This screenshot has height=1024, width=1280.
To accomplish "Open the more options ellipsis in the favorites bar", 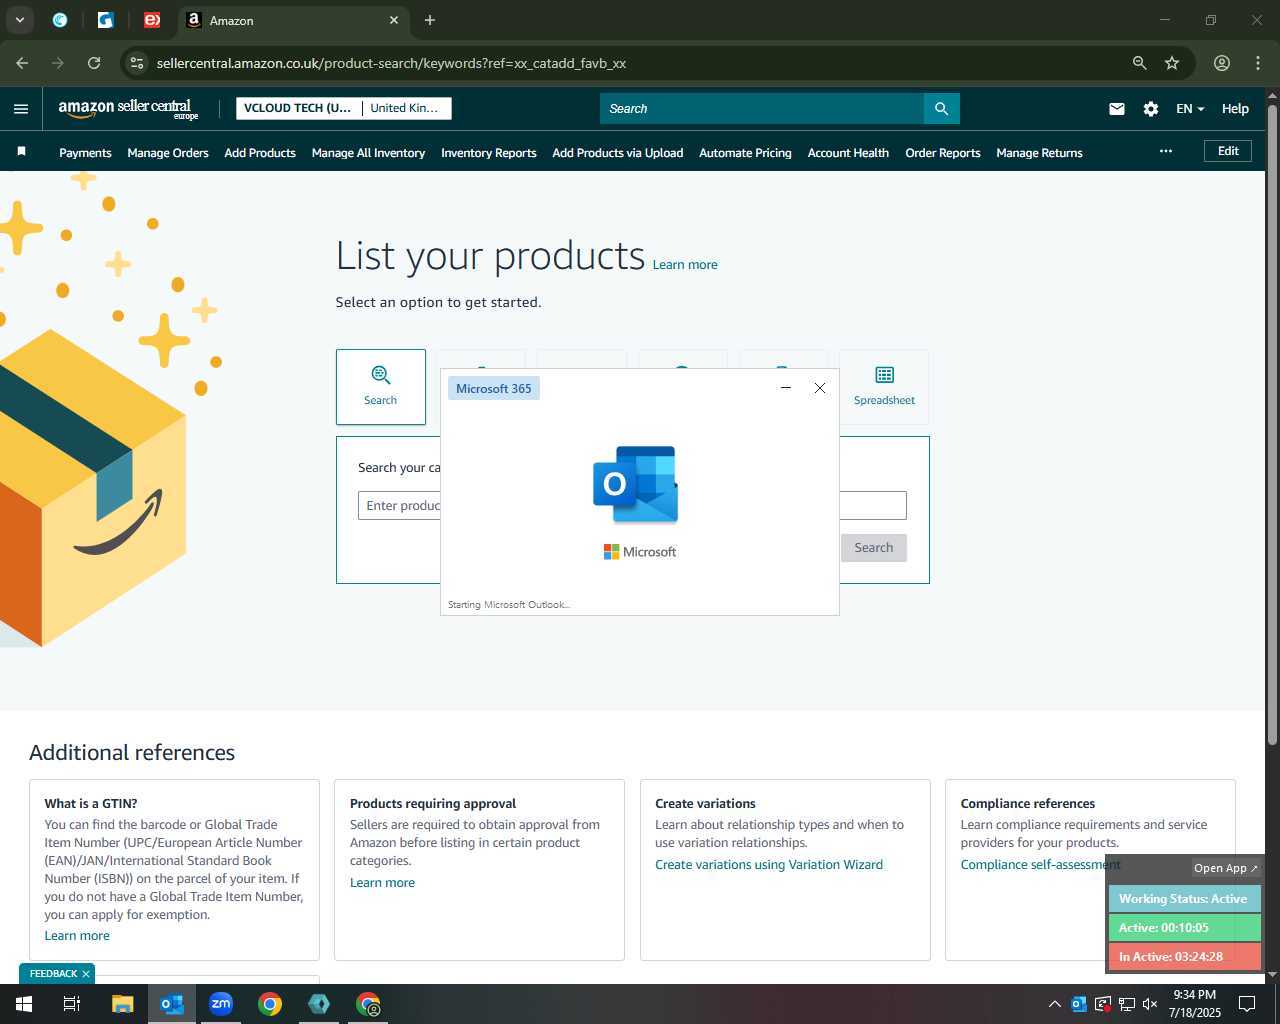I will (x=1165, y=151).
